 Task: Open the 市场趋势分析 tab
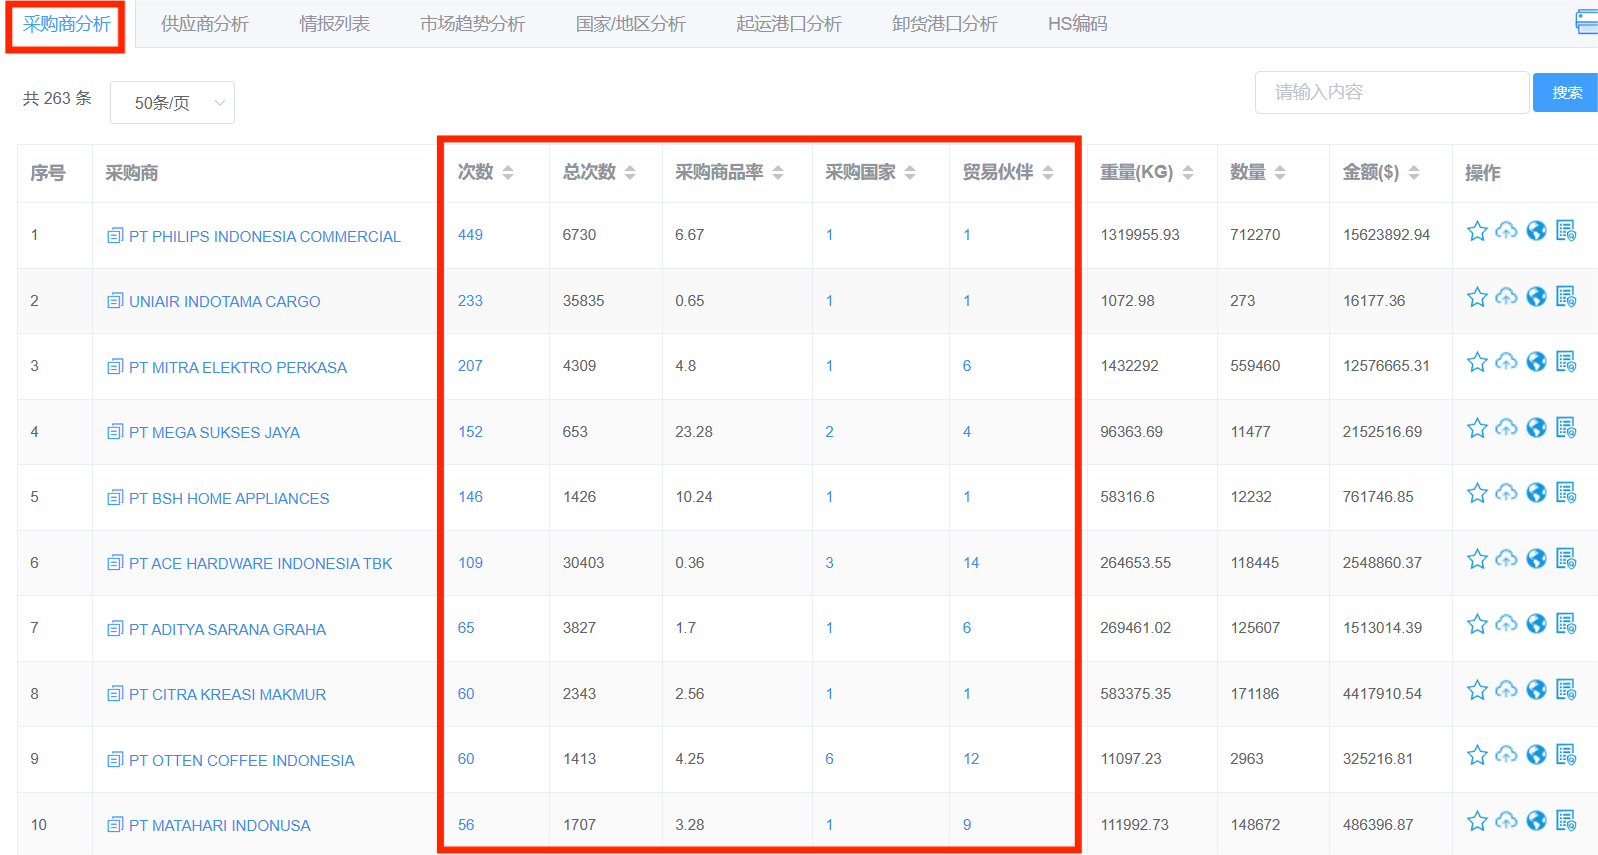click(472, 24)
